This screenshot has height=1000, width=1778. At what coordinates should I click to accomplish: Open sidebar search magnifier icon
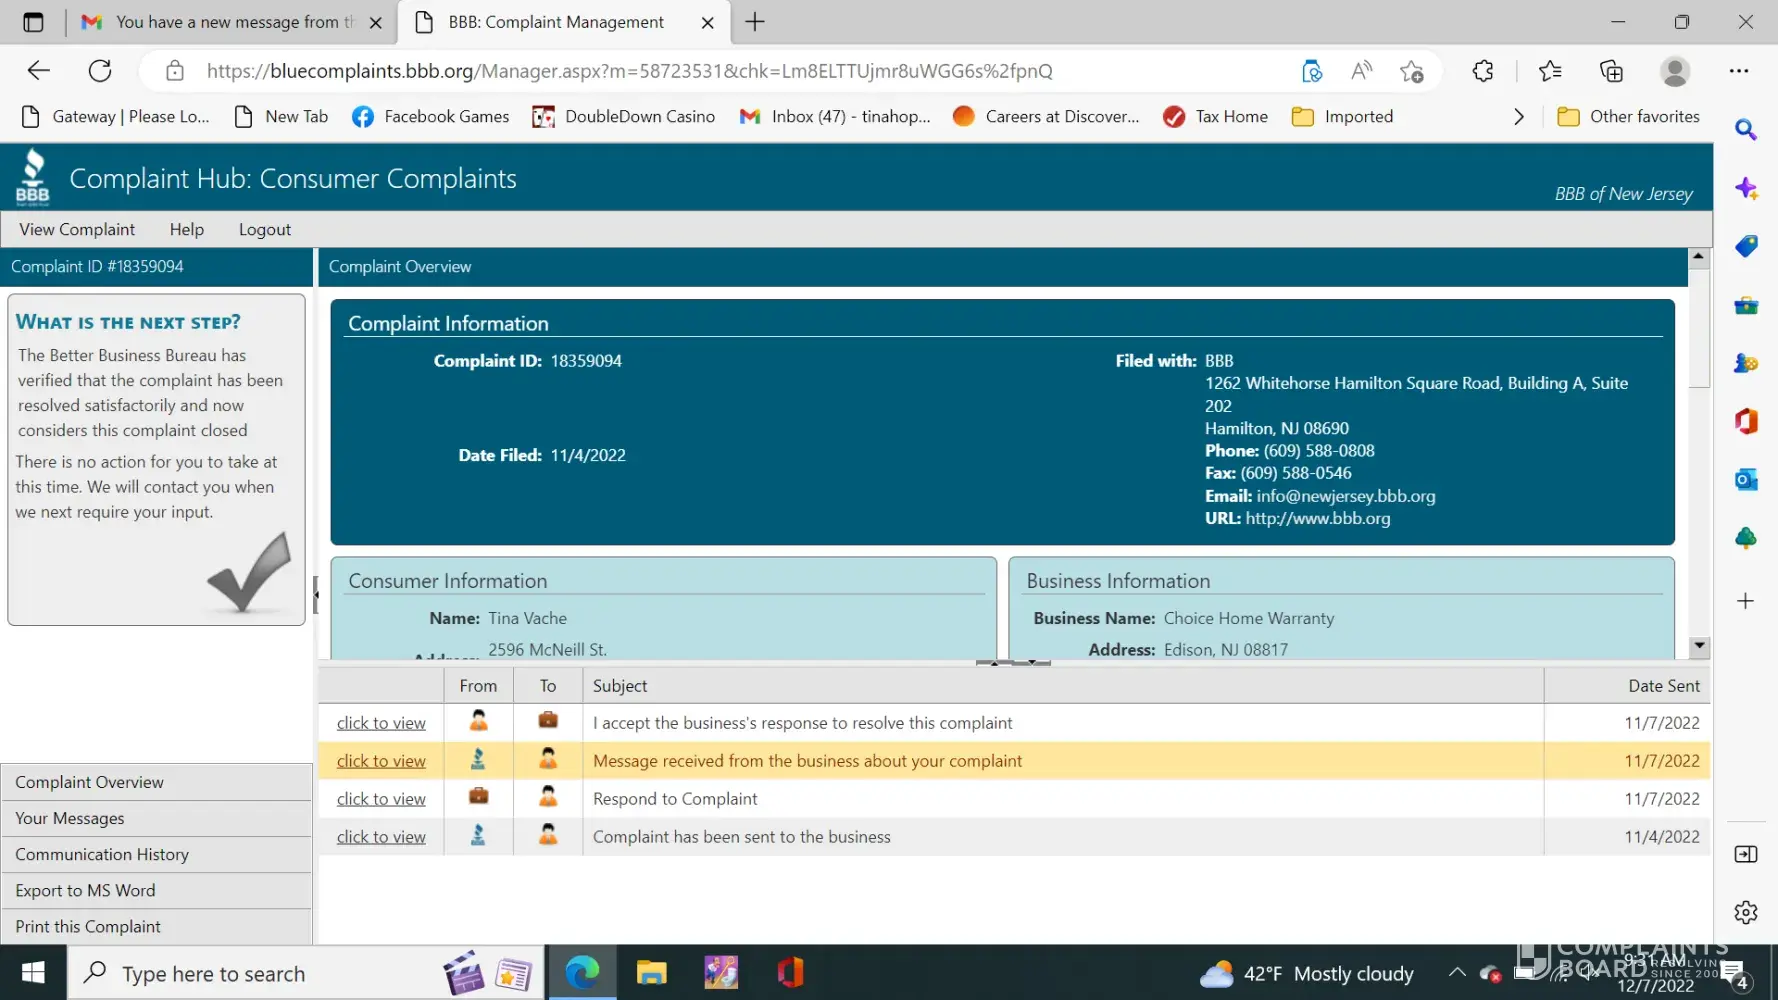point(1746,130)
